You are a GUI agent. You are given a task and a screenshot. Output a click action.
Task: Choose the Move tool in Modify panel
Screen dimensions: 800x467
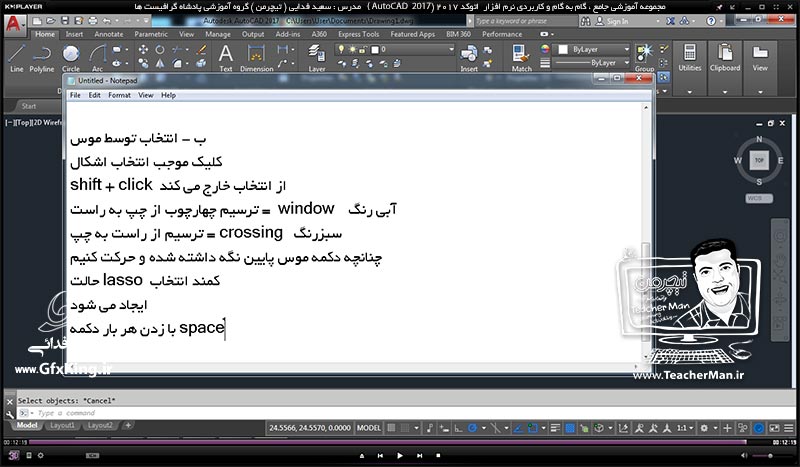(143, 50)
